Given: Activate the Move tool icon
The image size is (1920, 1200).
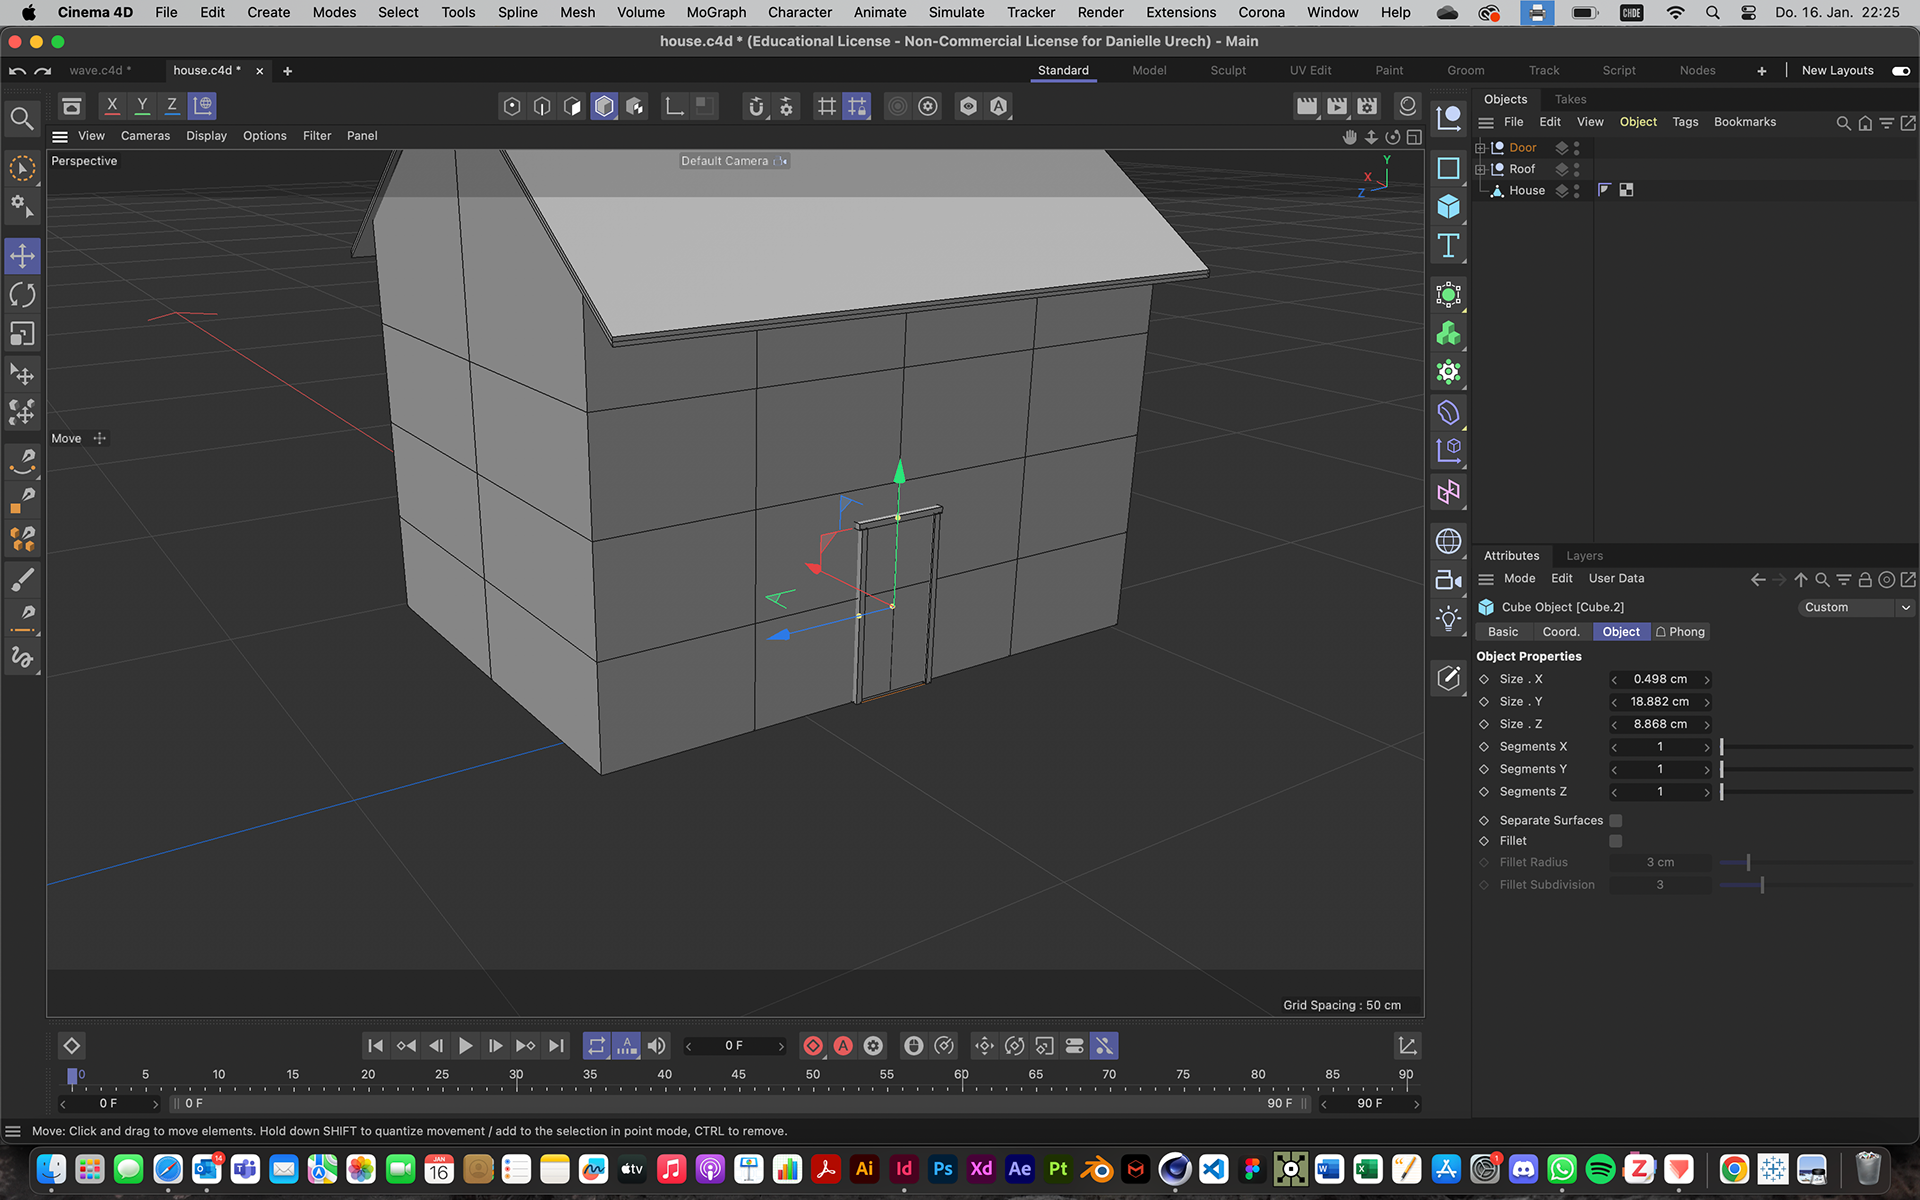Looking at the screenshot, I should [22, 256].
